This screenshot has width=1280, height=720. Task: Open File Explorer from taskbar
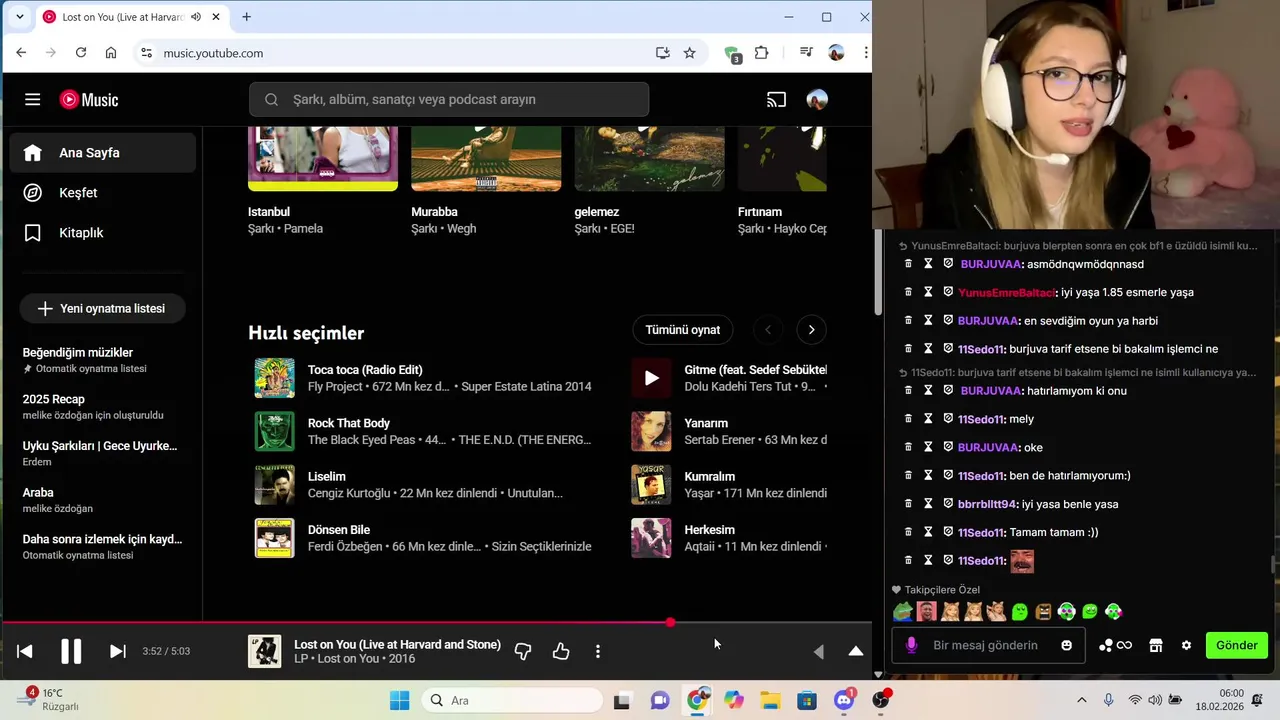(x=770, y=700)
